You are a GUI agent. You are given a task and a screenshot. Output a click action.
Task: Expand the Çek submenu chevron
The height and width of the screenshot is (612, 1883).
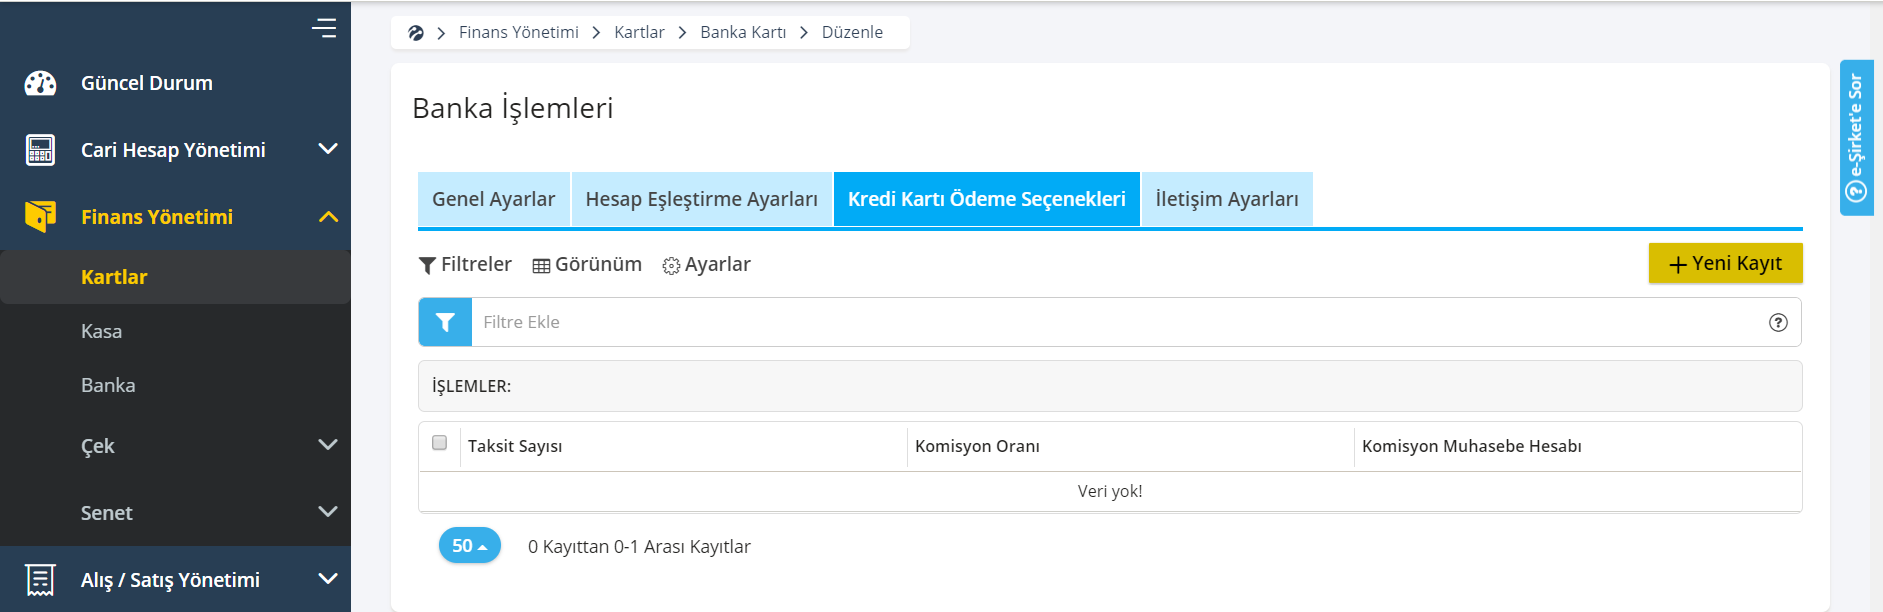point(328,445)
